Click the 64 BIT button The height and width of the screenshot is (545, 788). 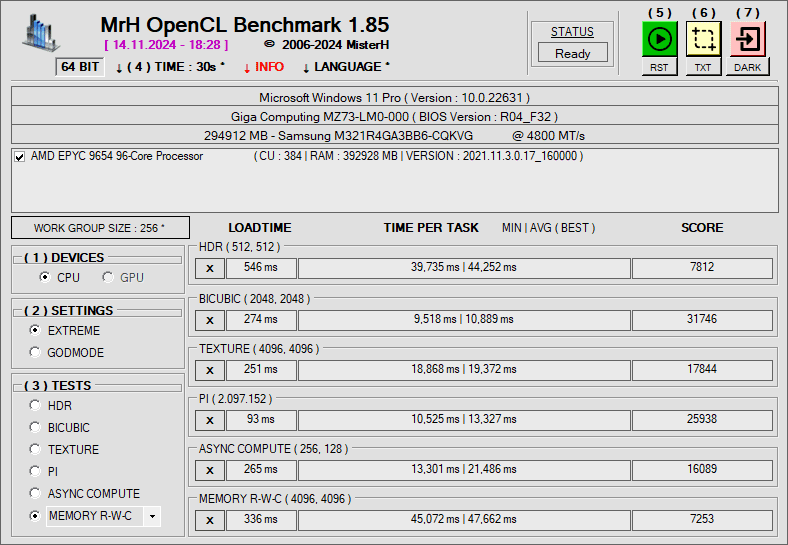click(x=80, y=67)
